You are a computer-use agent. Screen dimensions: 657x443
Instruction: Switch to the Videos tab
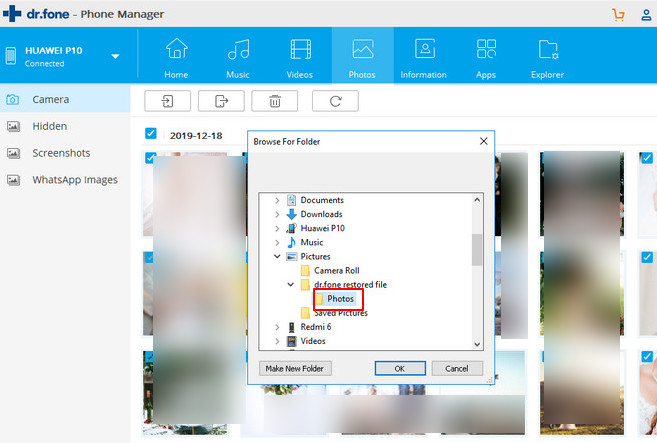point(300,57)
